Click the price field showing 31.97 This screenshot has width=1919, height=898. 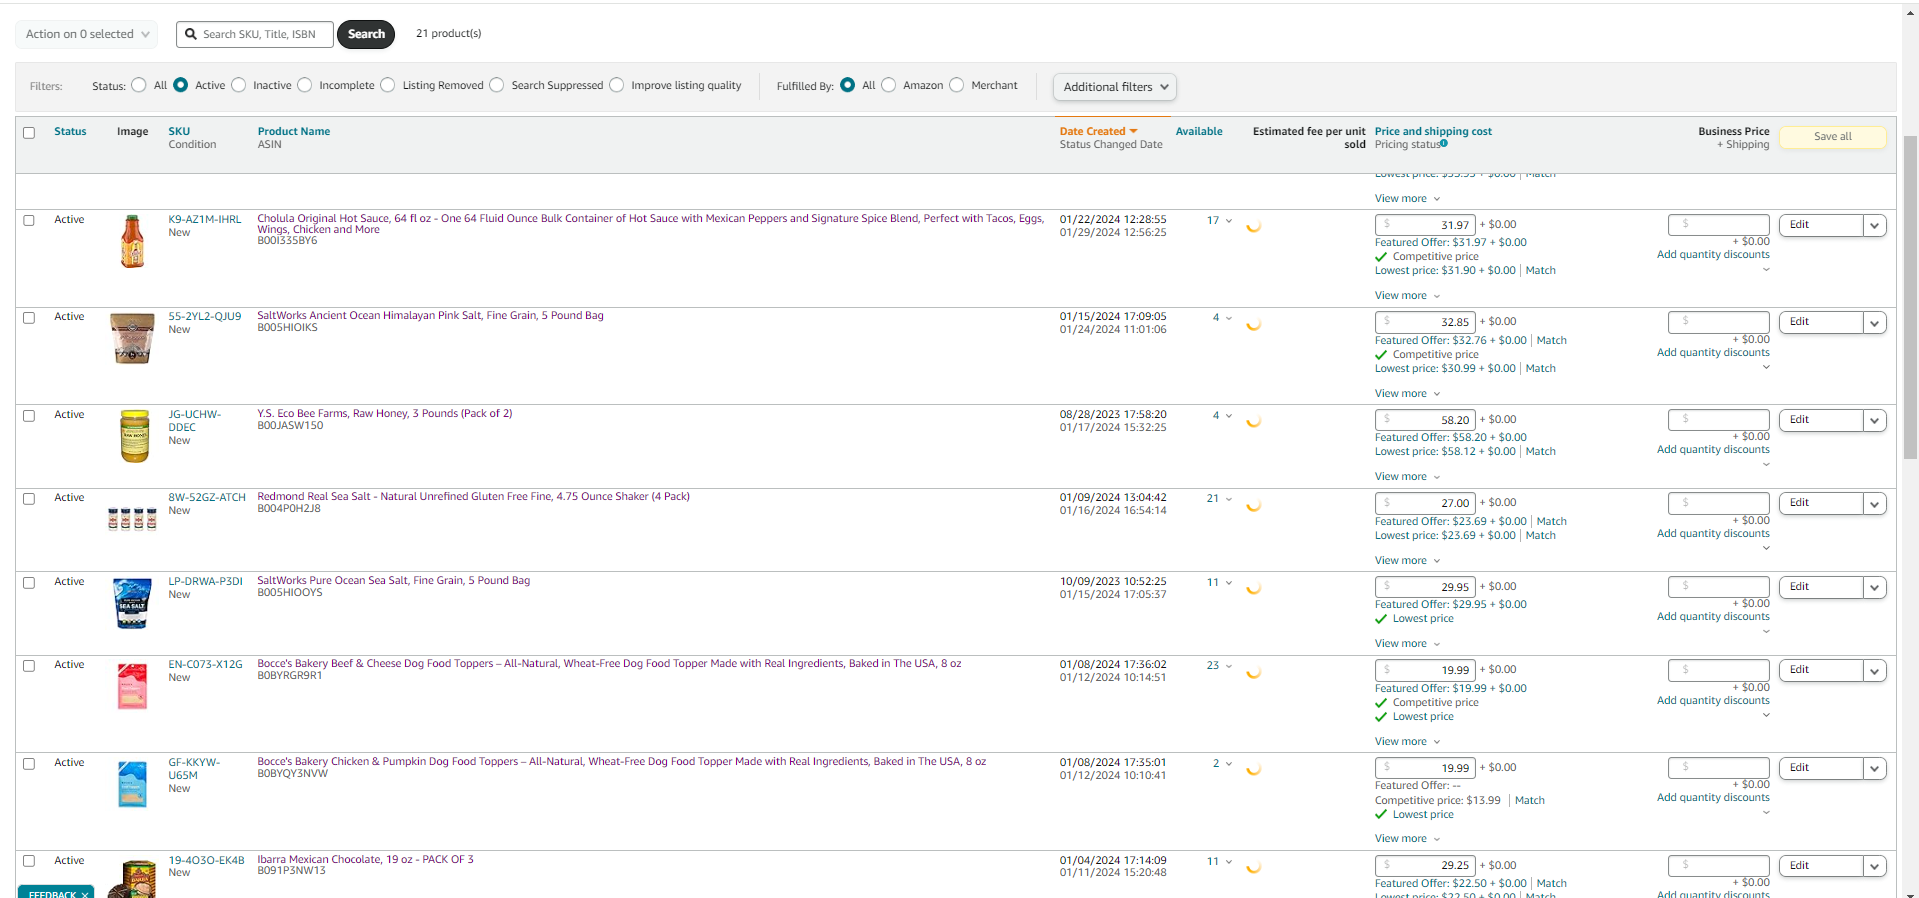tap(1425, 226)
